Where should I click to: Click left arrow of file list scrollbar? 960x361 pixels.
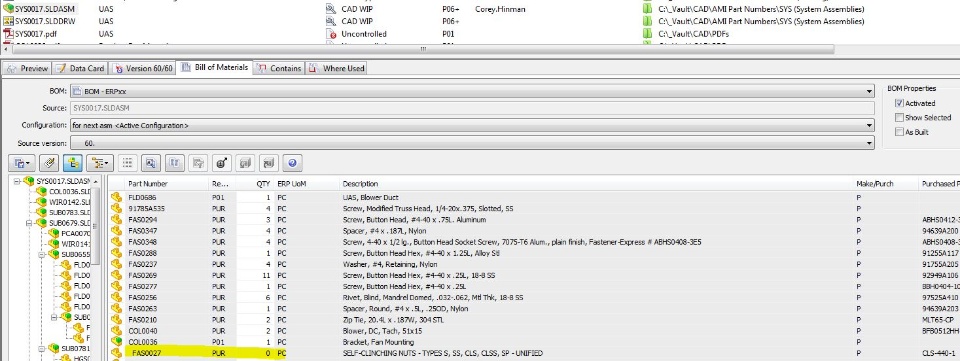pyautogui.click(x=6, y=49)
